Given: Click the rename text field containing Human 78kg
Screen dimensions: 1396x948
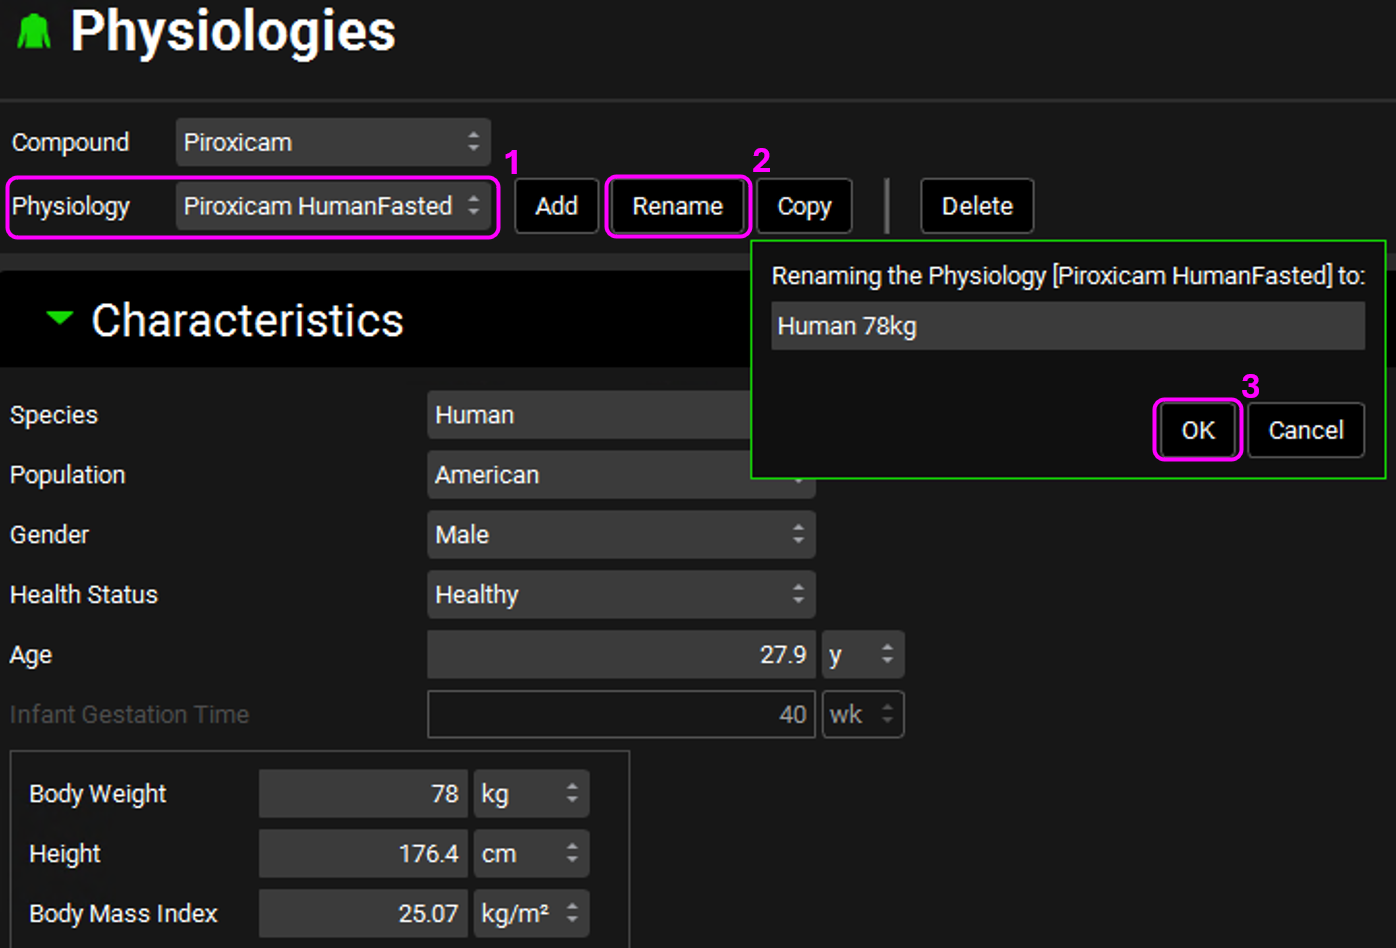Looking at the screenshot, I should click(x=1067, y=326).
